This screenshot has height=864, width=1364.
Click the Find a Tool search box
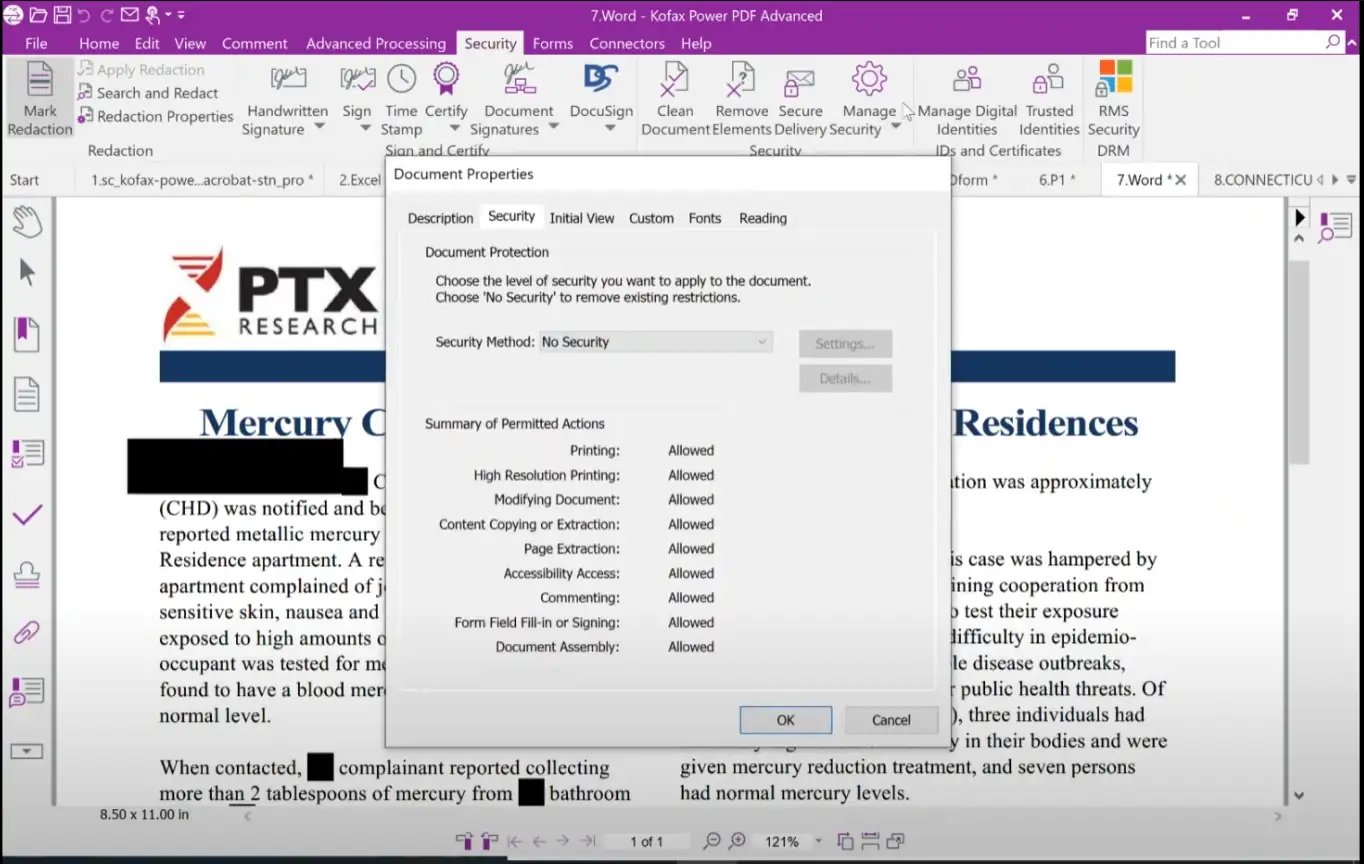coord(1234,43)
